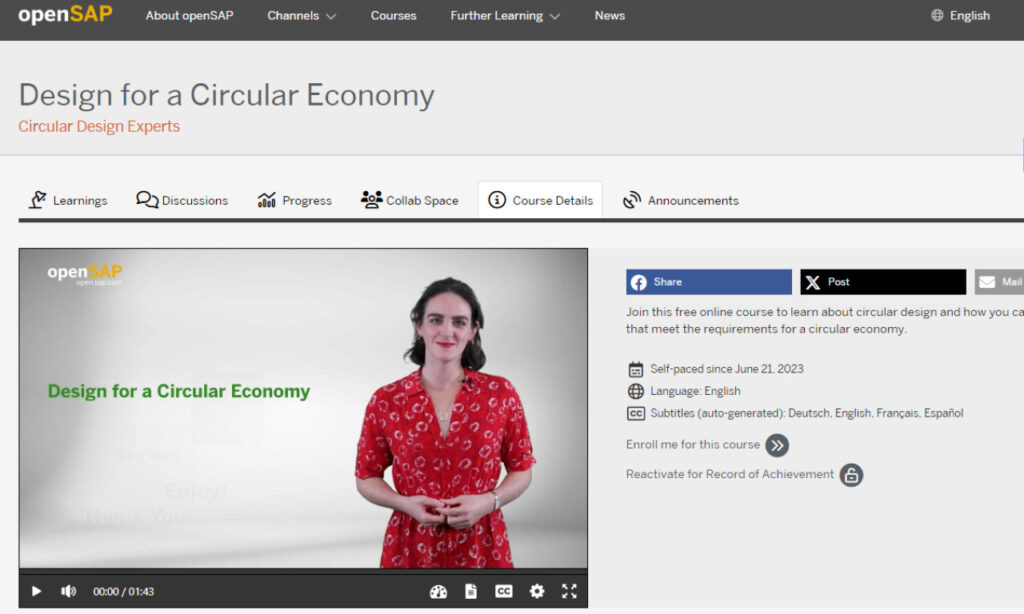This screenshot has height=614, width=1024.
Task: Click the CC icon by Subtitles
Action: click(x=635, y=413)
